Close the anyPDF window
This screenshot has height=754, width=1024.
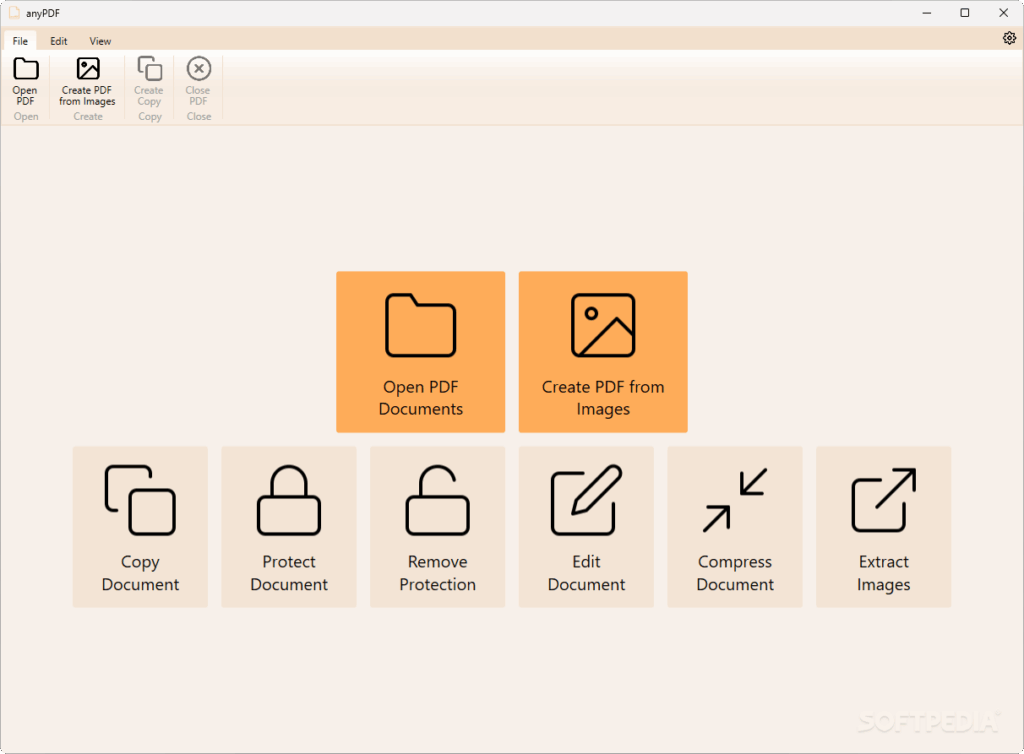pos(1004,13)
